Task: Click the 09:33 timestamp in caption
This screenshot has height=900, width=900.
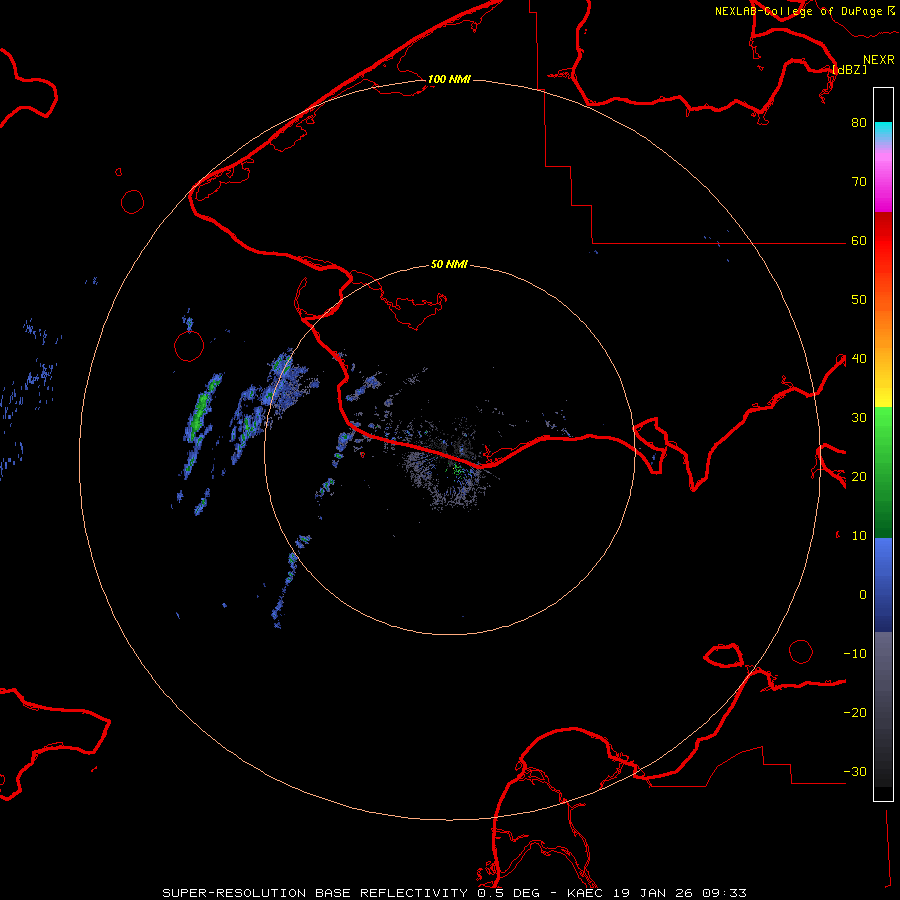Action: point(723,893)
